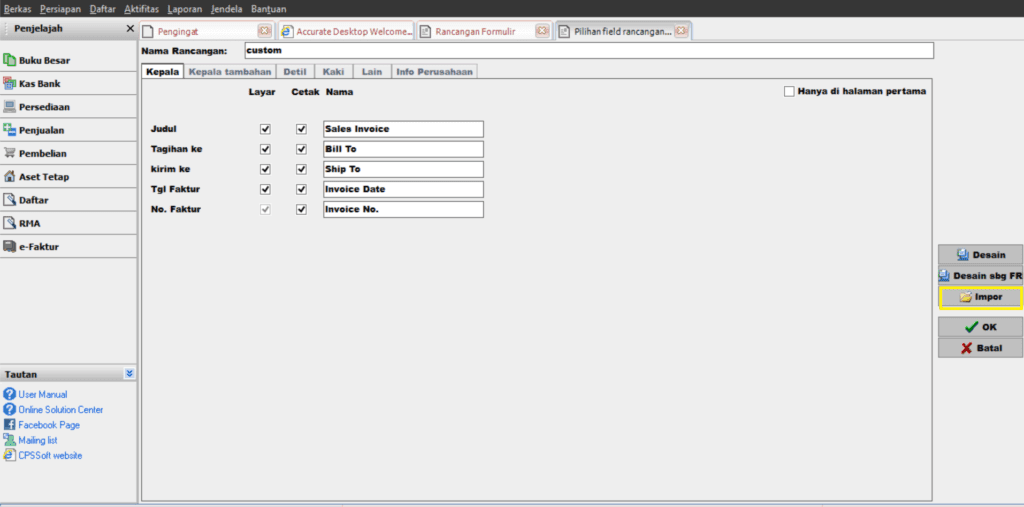The width and height of the screenshot is (1024, 507).
Task: Open the e-Faktur module
Action: pyautogui.click(x=40, y=246)
